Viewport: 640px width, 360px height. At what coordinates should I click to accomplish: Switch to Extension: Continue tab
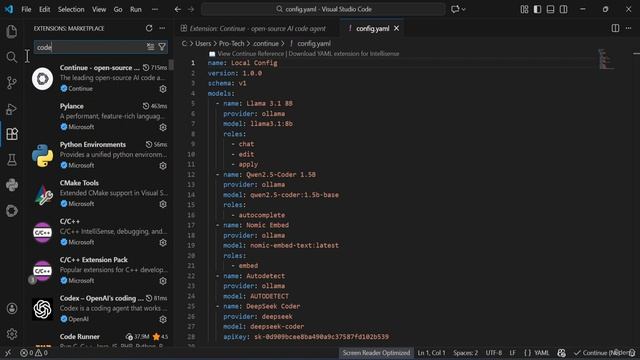coord(258,28)
